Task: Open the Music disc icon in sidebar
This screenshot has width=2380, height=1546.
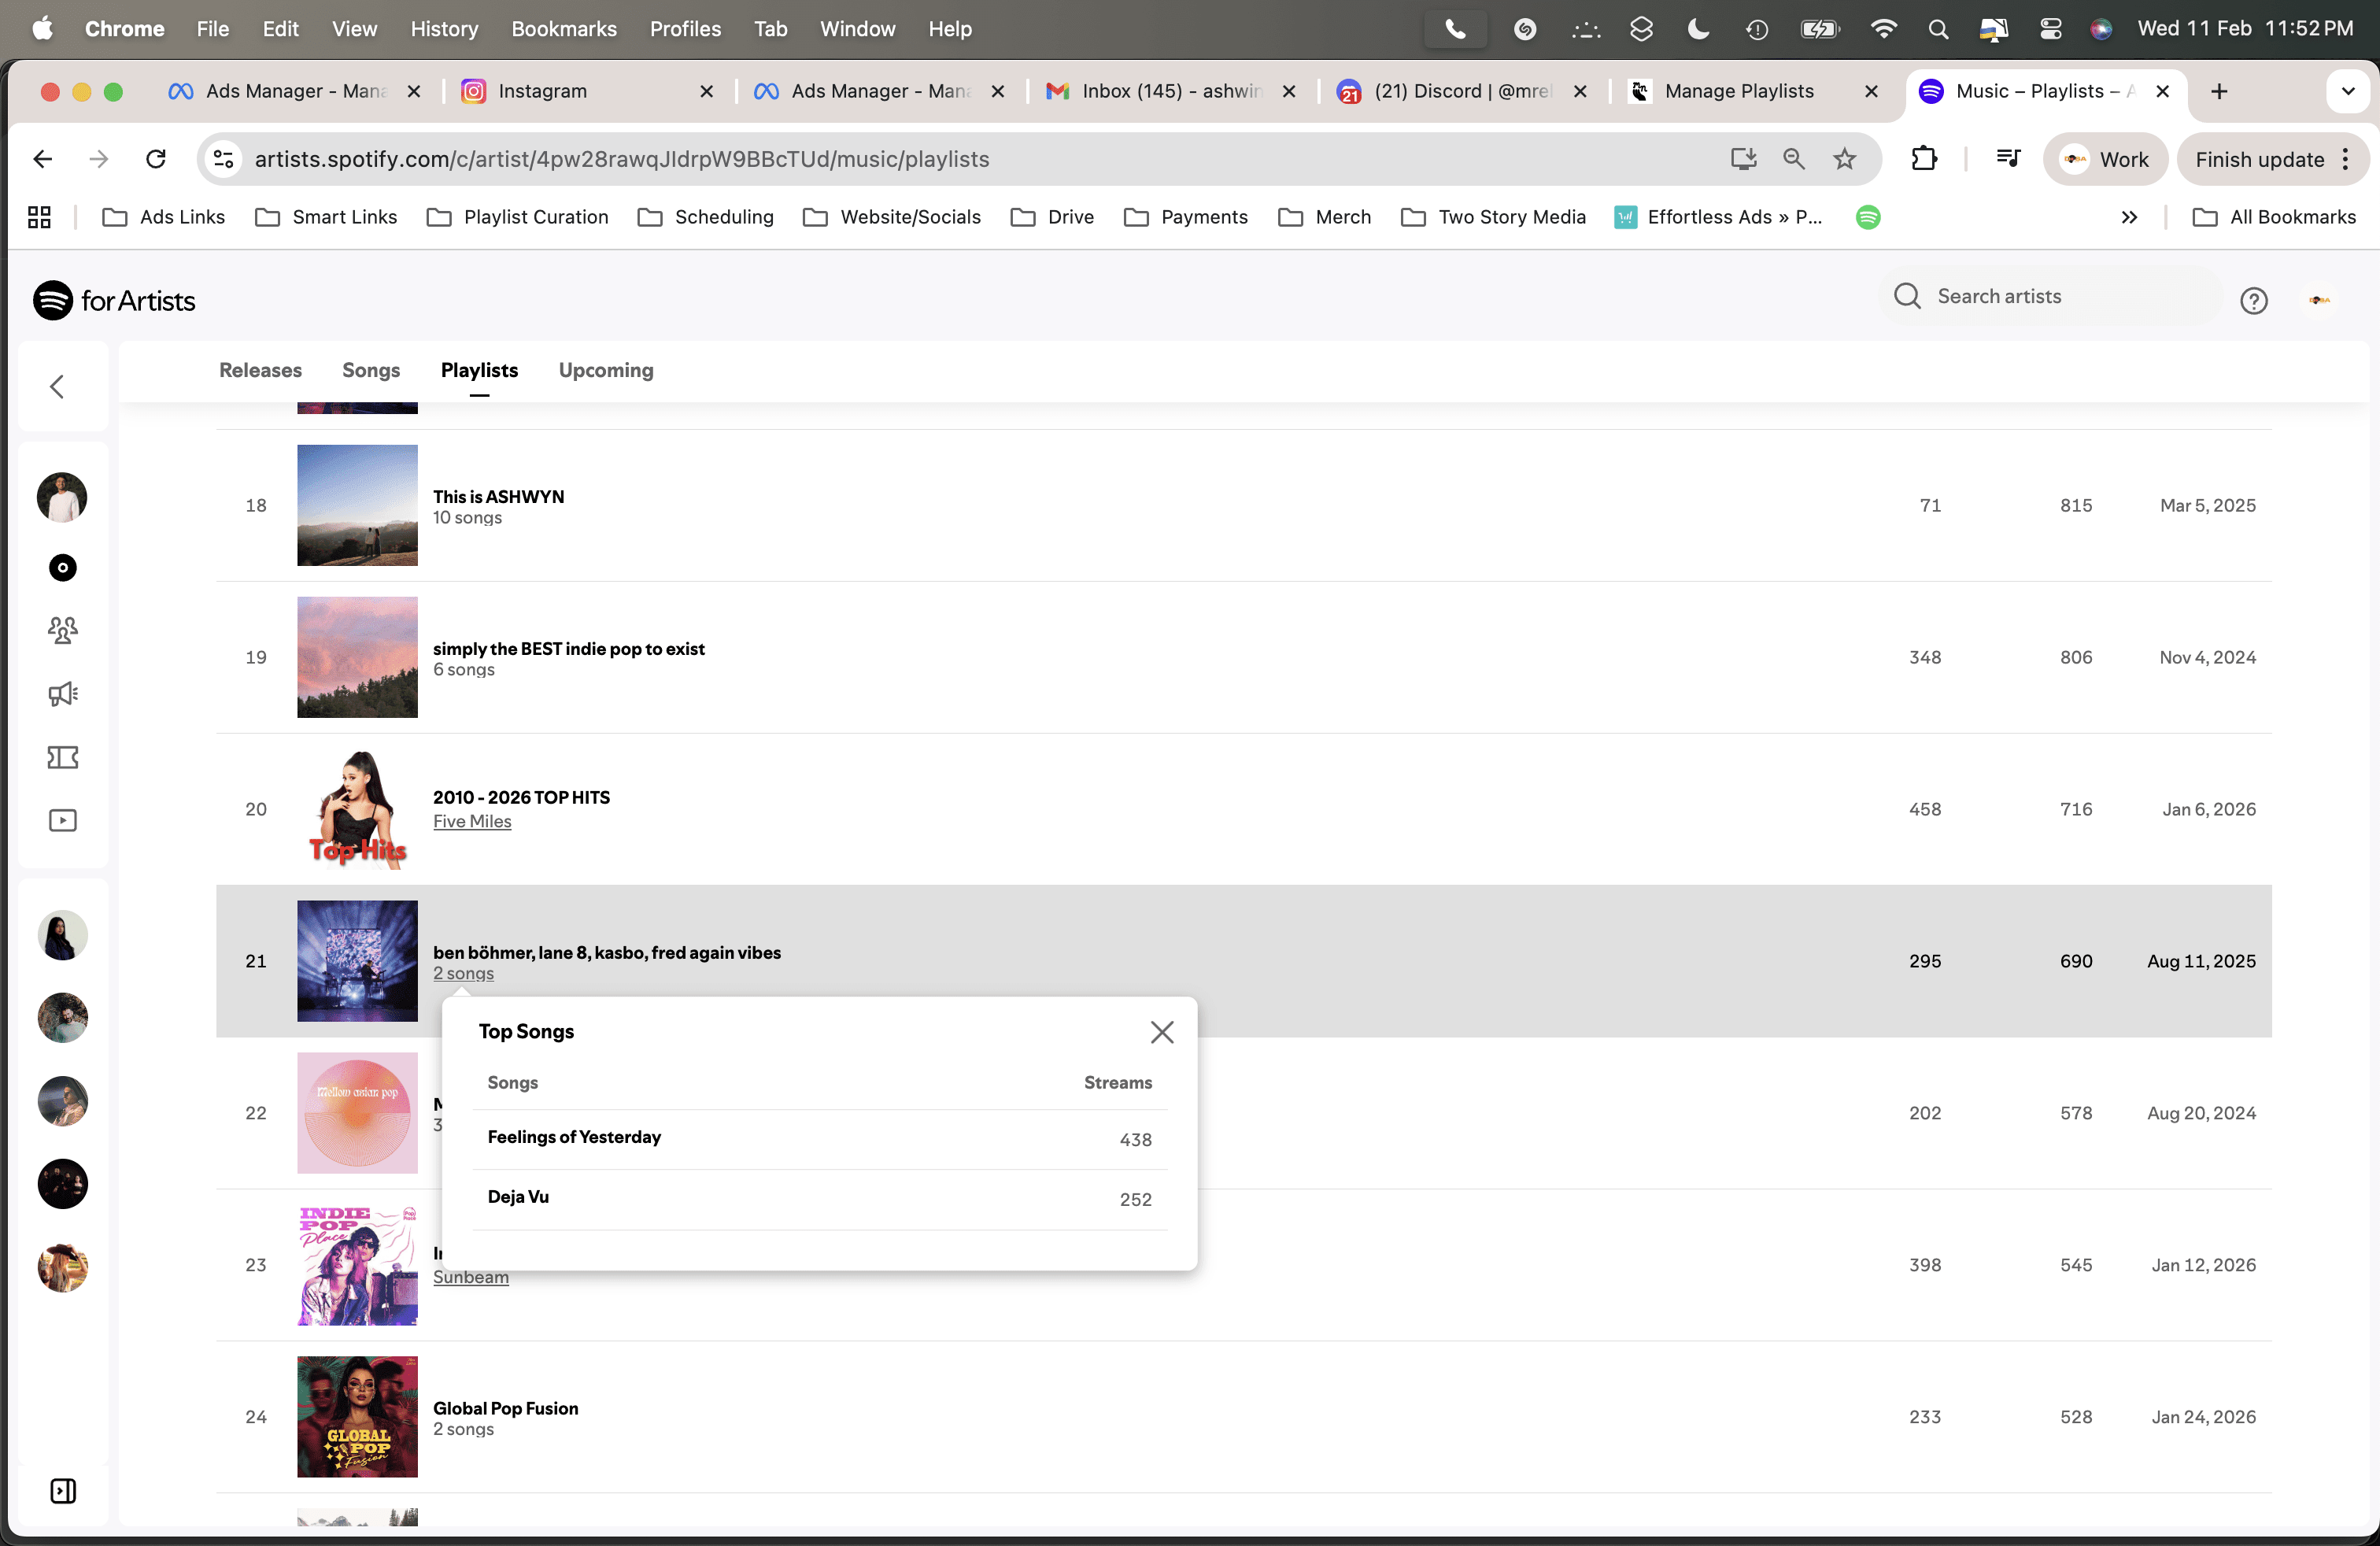Action: pyautogui.click(x=62, y=568)
